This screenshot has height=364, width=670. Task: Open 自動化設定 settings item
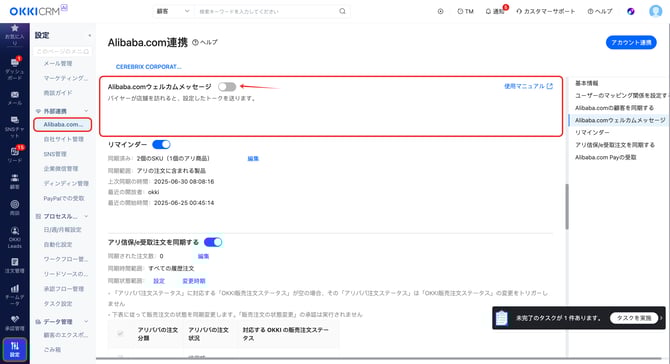58,244
